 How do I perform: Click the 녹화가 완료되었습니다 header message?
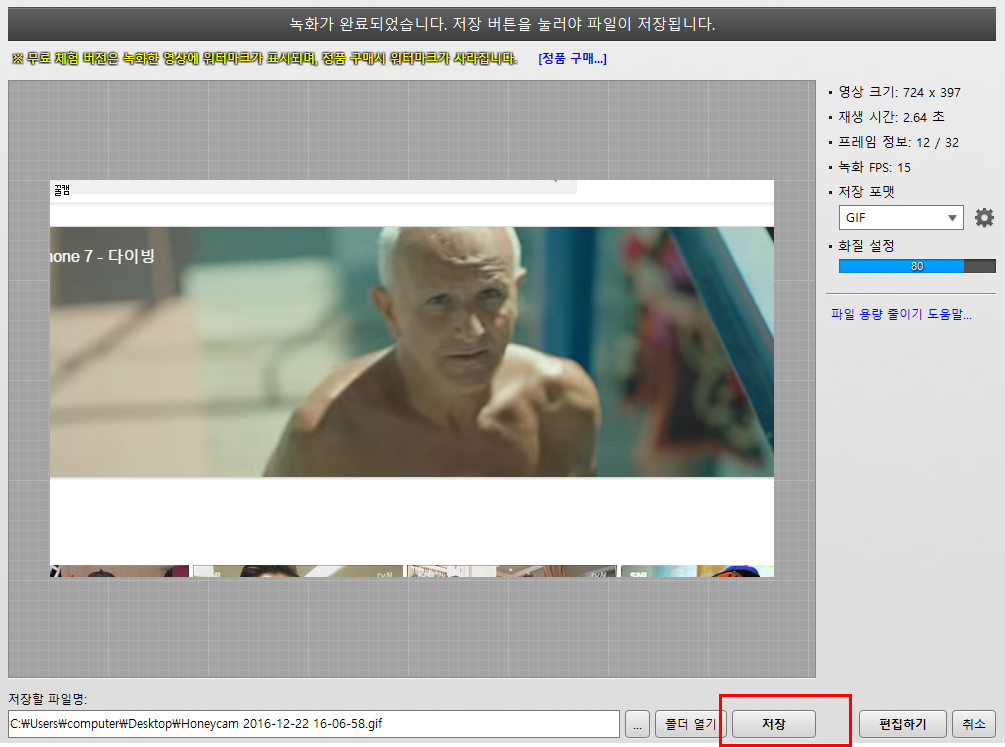point(502,24)
